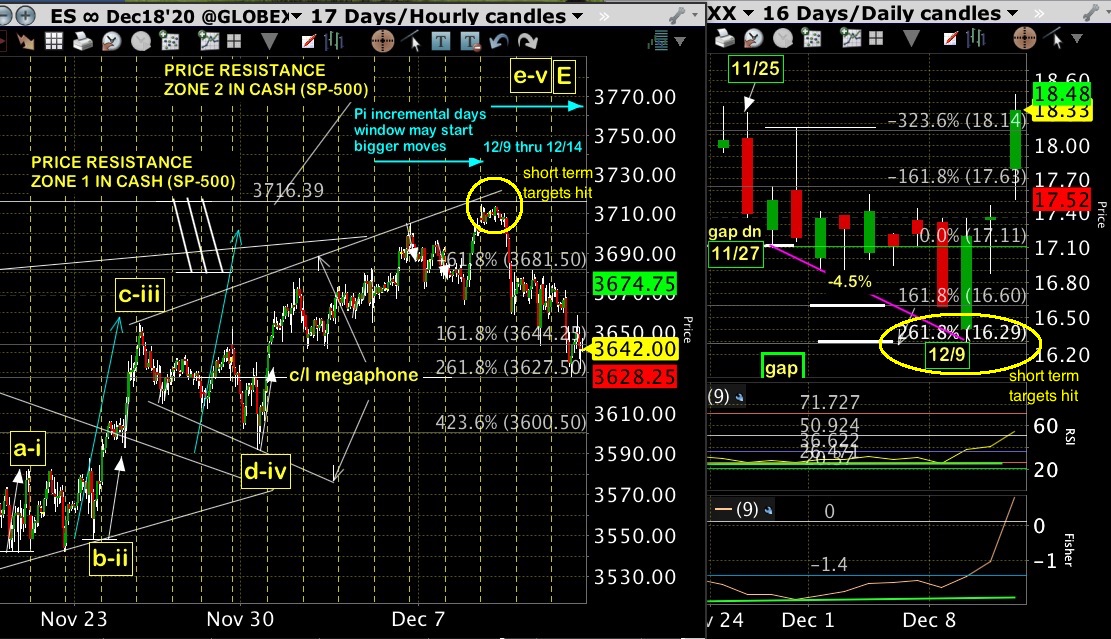Image resolution: width=1111 pixels, height=639 pixels.
Task: Click the candlestick style icon on the daily toolbar
Action: point(975,40)
